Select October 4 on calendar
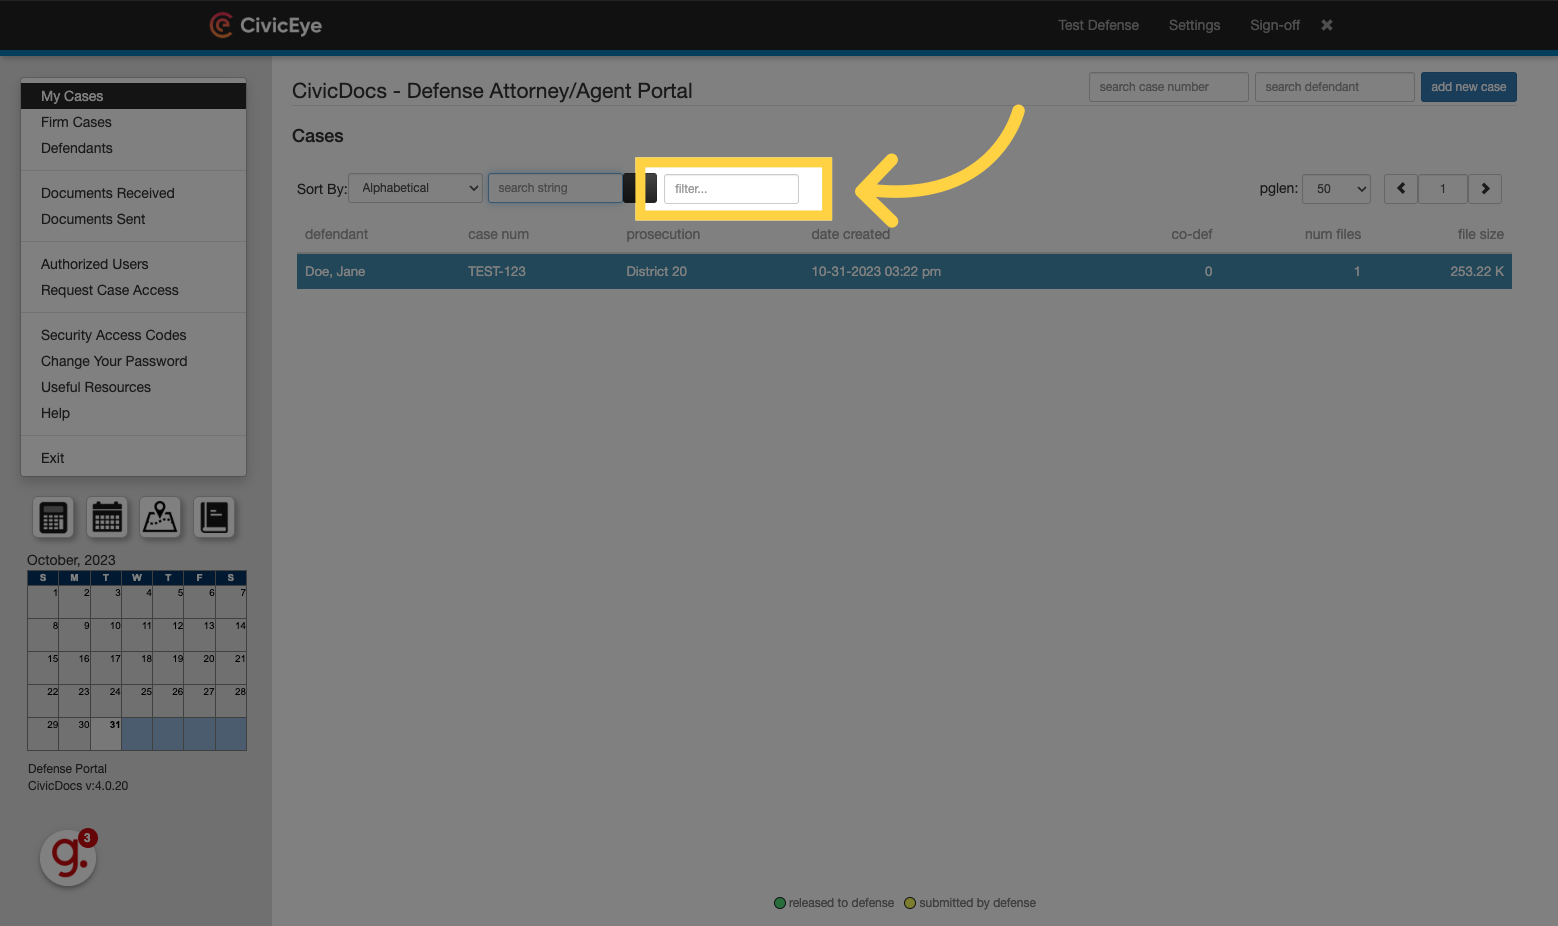The height and width of the screenshot is (926, 1558). pyautogui.click(x=137, y=602)
